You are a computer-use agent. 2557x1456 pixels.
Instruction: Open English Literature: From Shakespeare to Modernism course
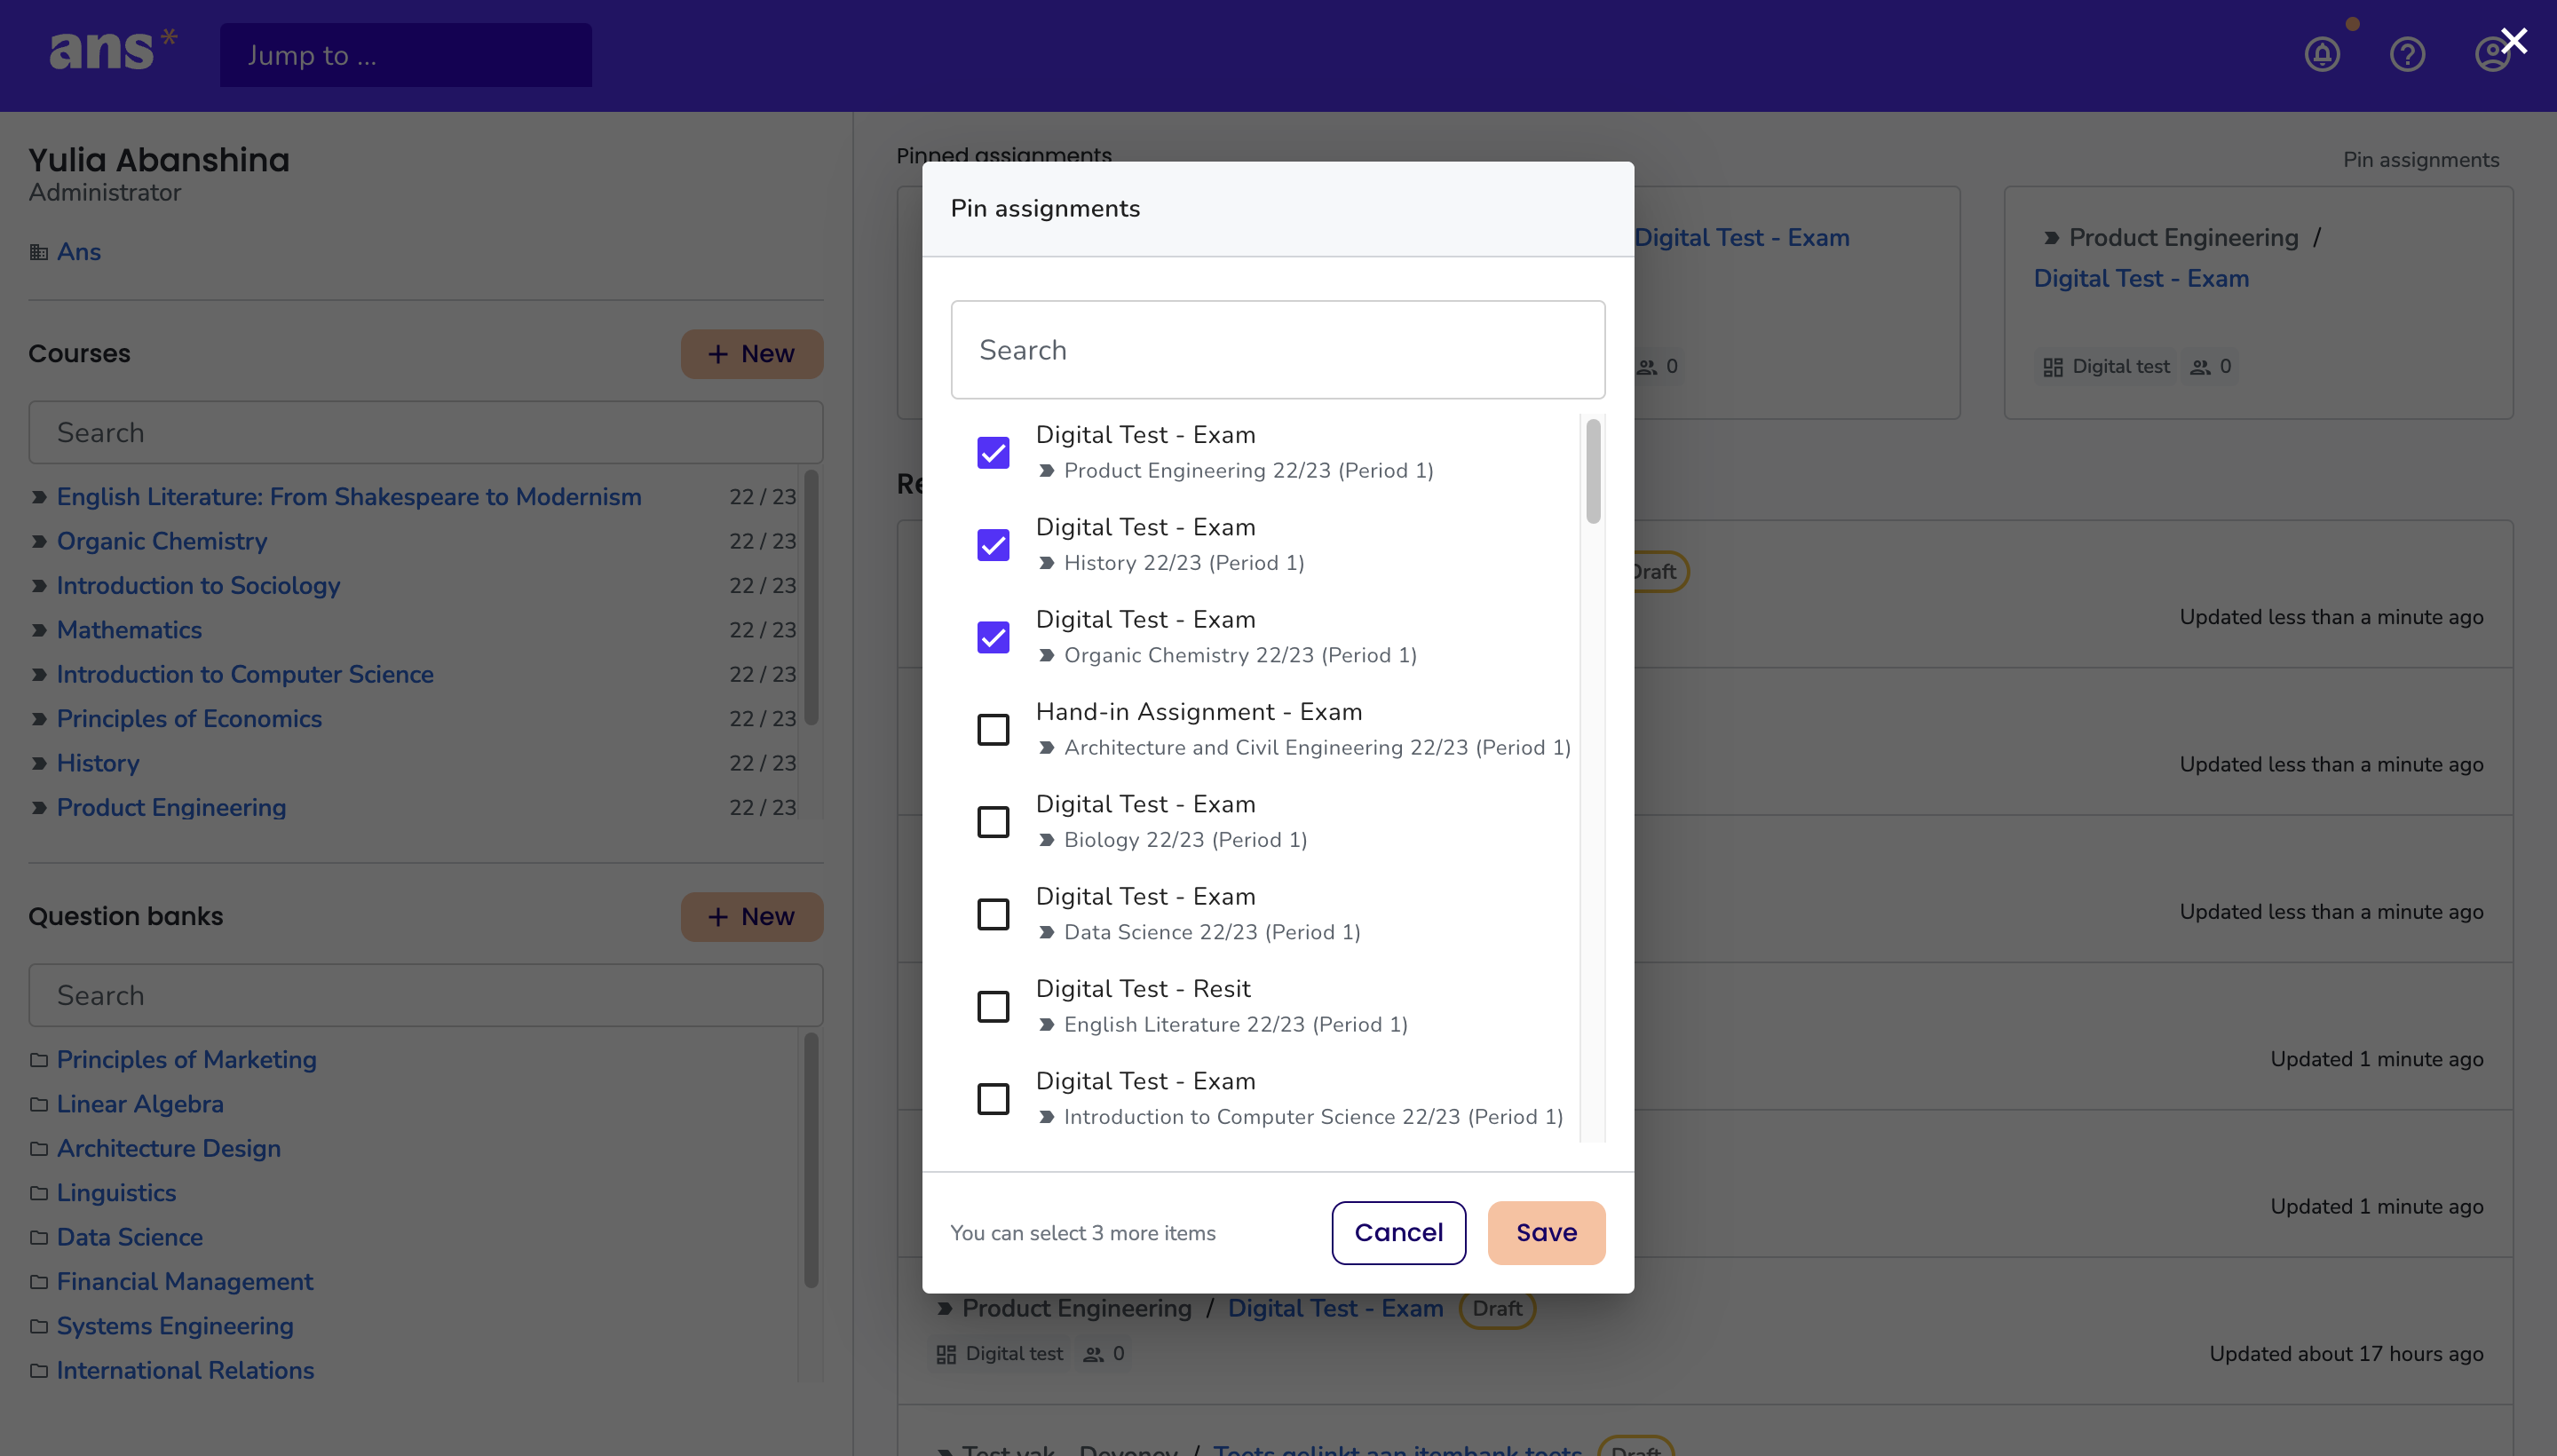[349, 497]
